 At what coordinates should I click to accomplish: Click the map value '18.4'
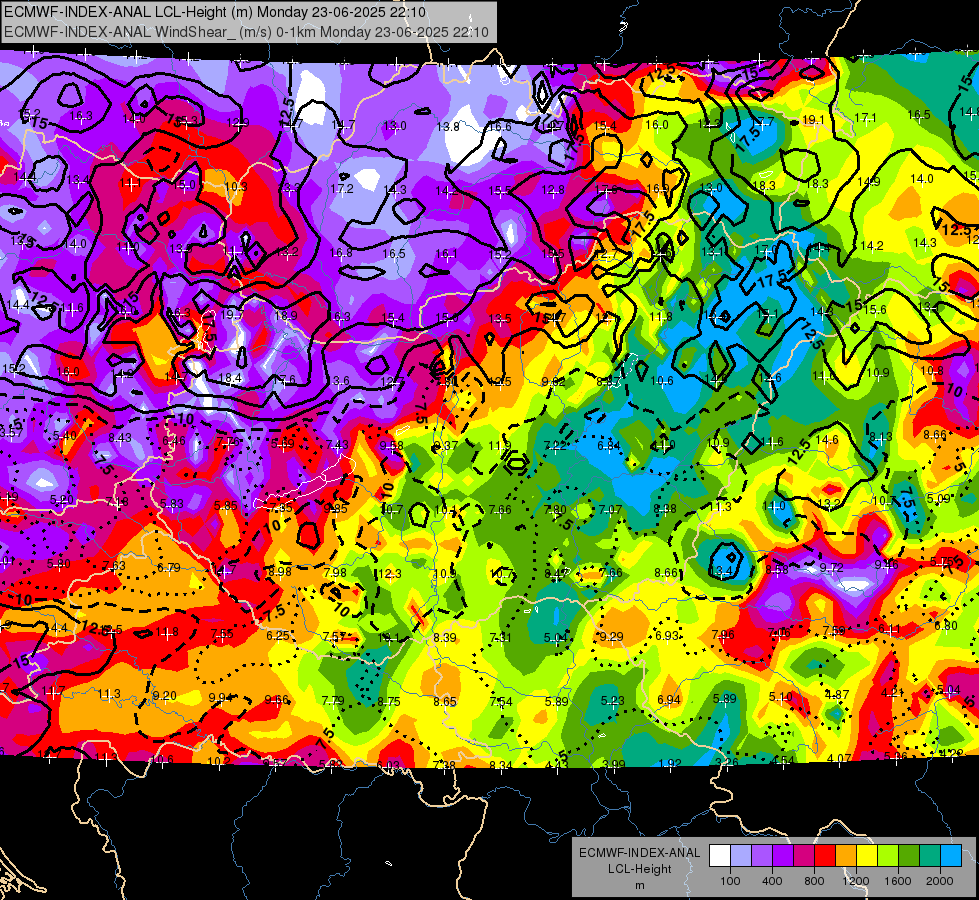[230, 378]
